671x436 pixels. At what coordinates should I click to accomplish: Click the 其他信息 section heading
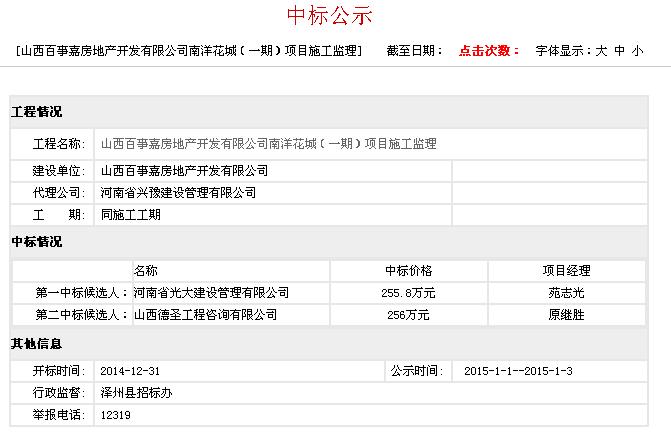coord(37,344)
